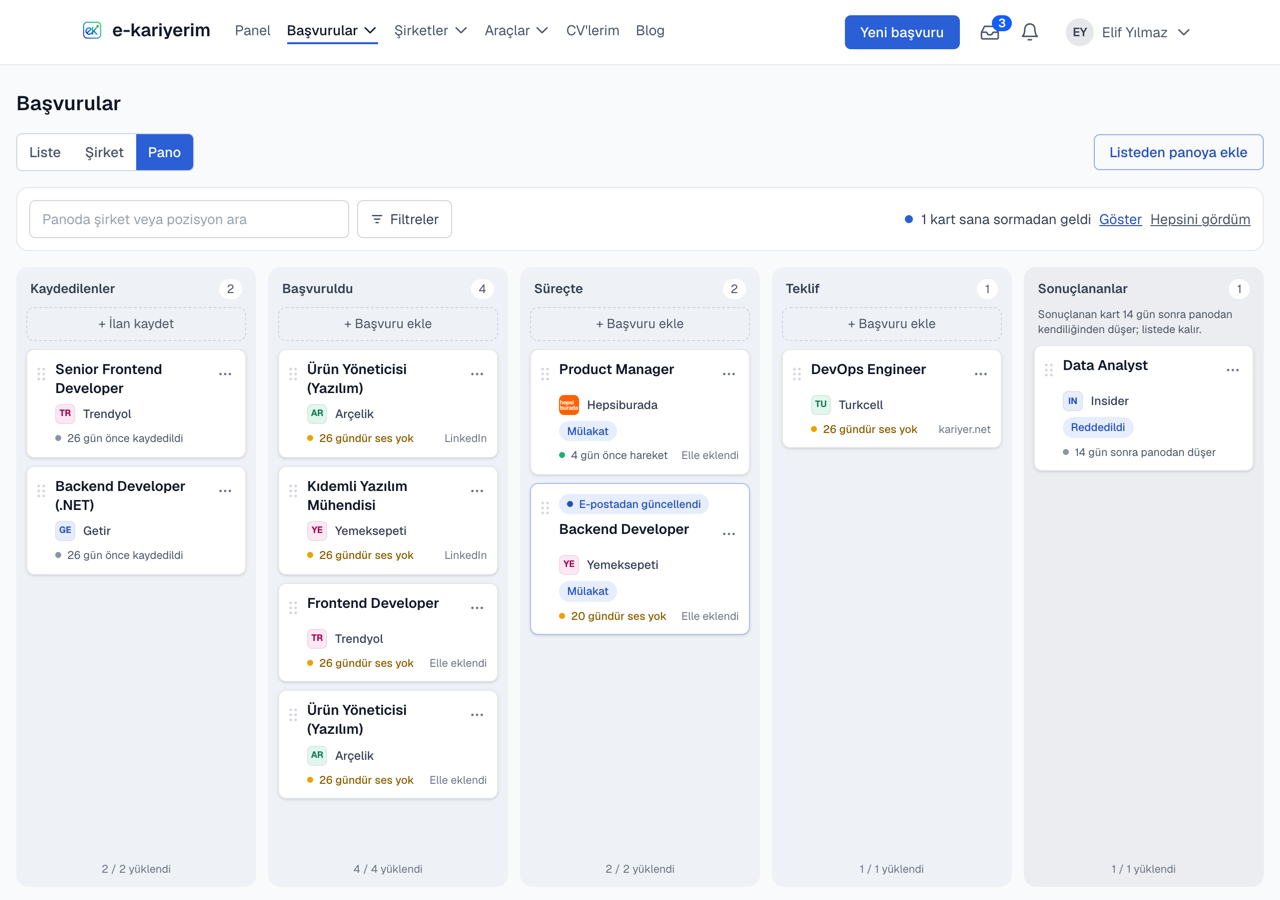
Task: Click + Başvuru ekle in Süreçte column
Action: [x=640, y=324]
